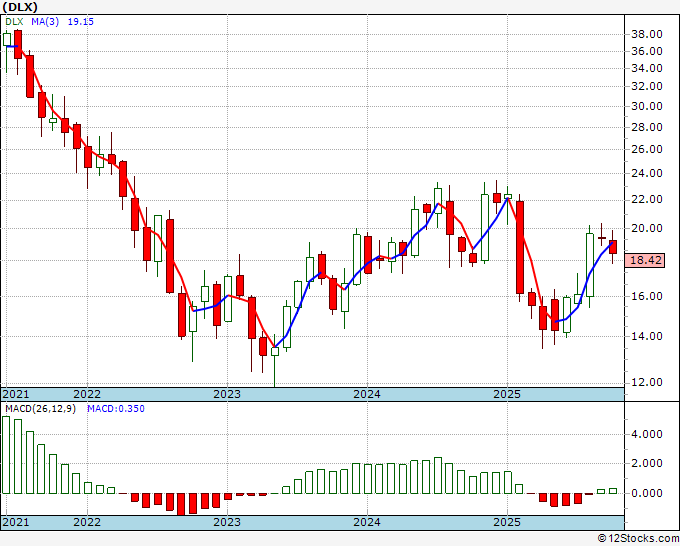This screenshot has height=546, width=680.
Task: Click the 32.00 price axis label
Action: (x=647, y=87)
